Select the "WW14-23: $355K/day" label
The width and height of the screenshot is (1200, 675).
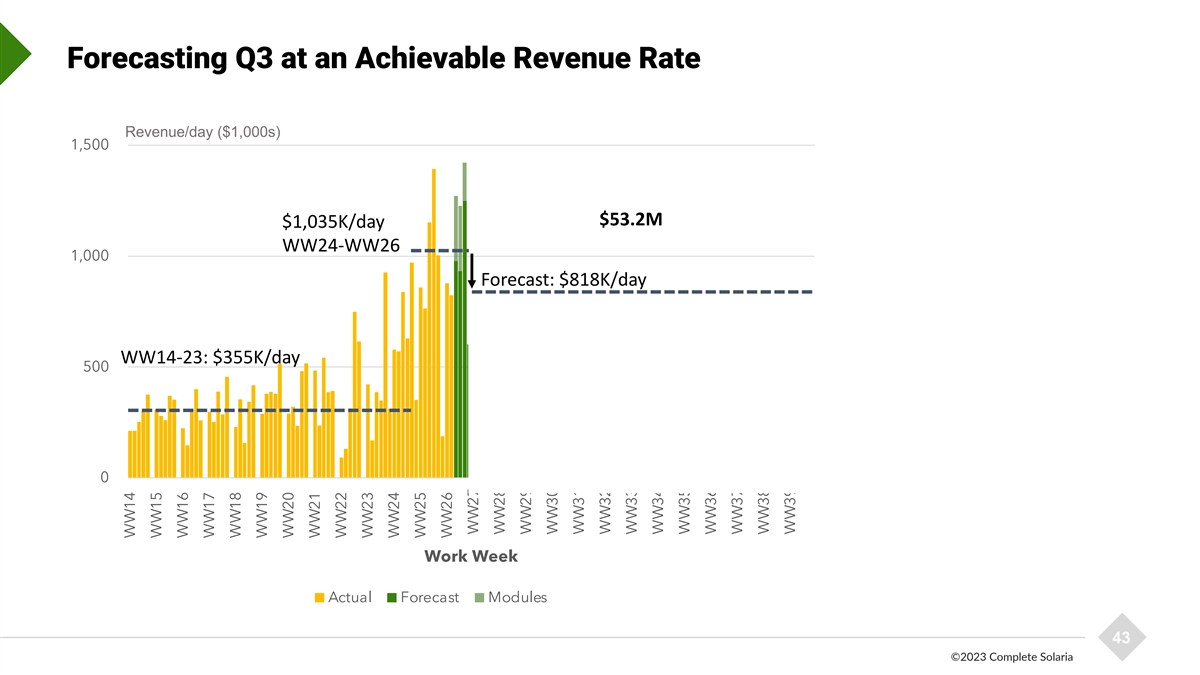[210, 357]
